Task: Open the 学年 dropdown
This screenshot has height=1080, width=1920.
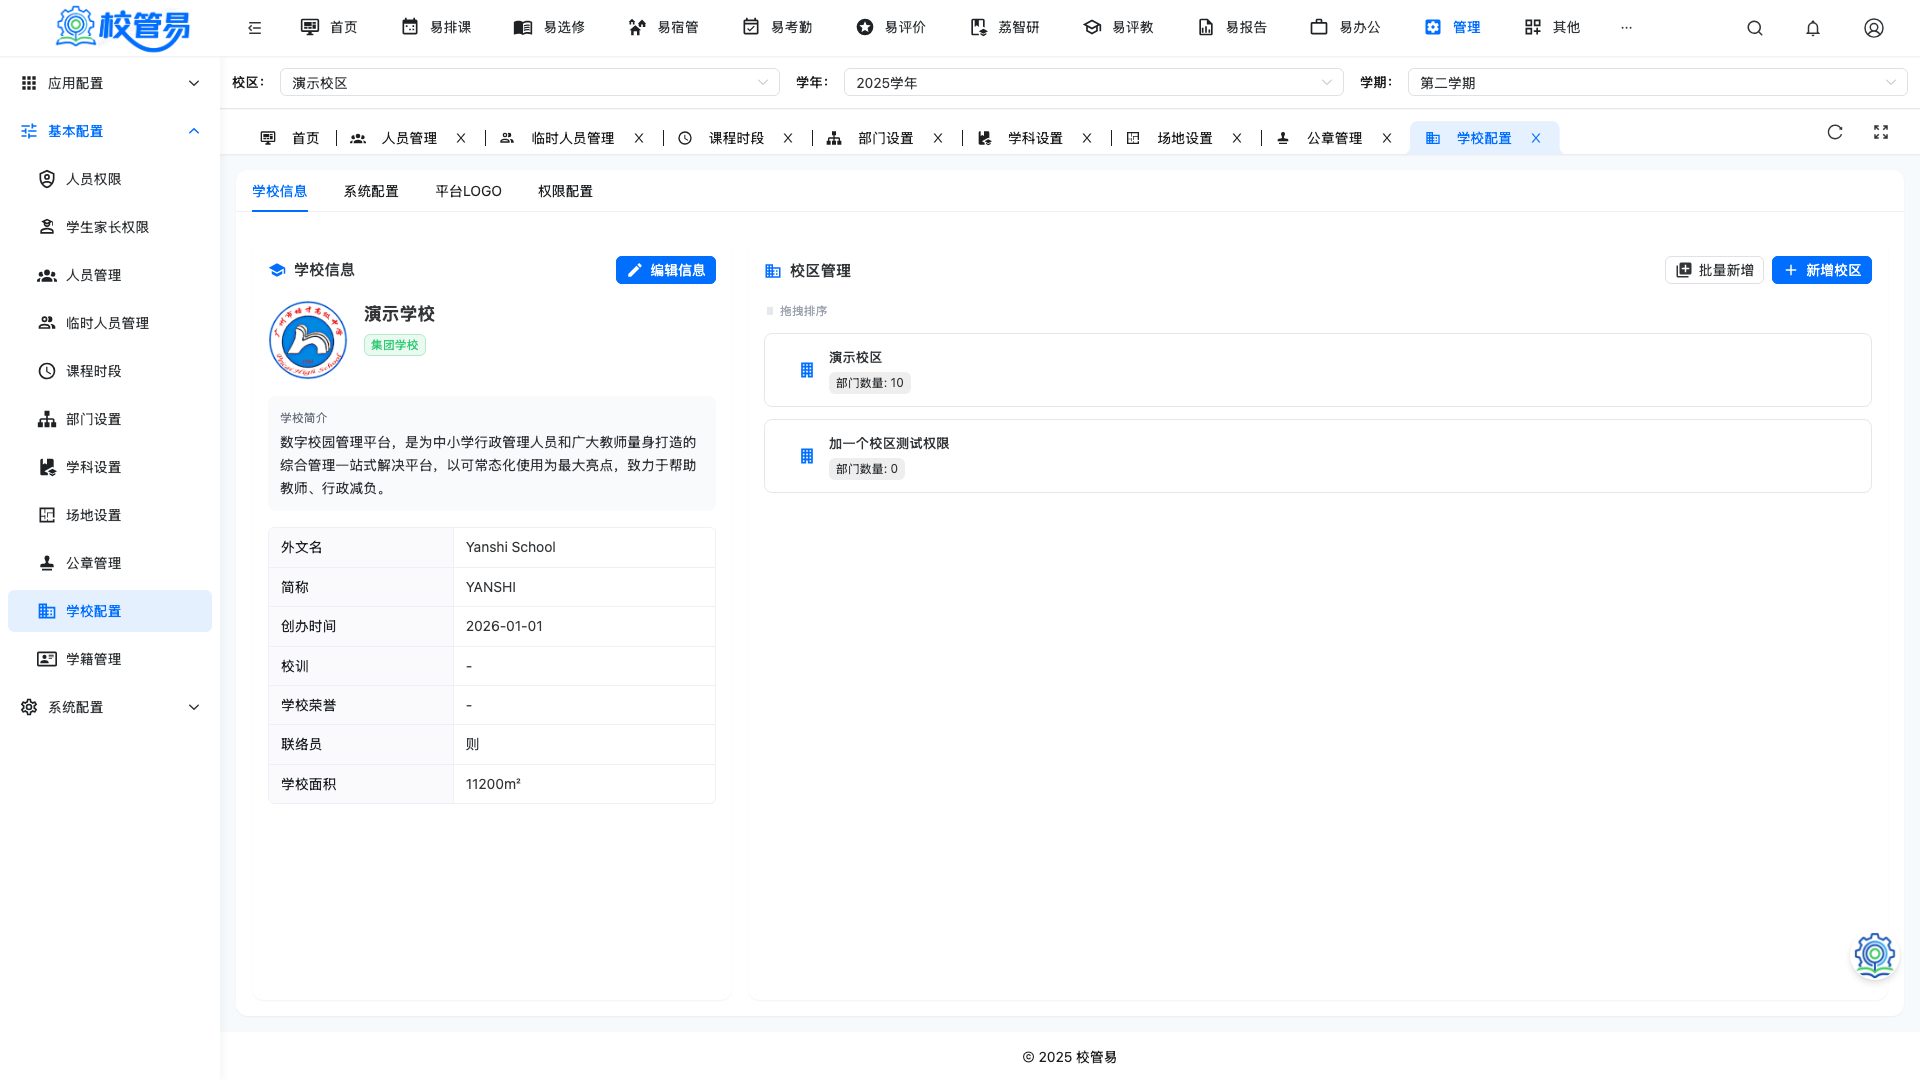Action: [x=1094, y=83]
